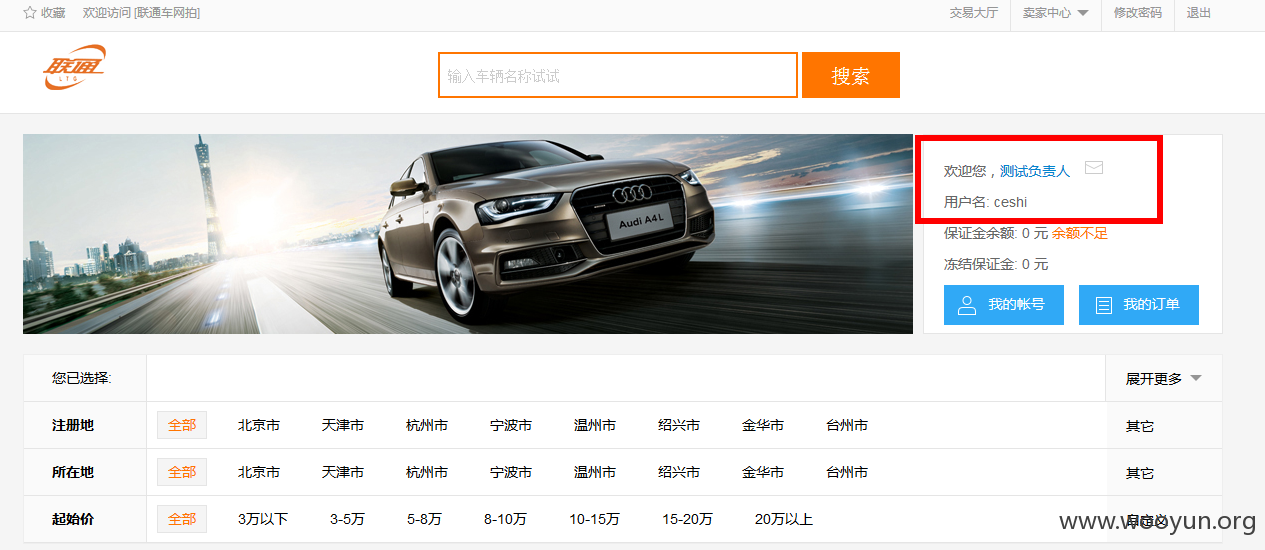Choose the 3万以下 price range
The image size is (1265, 550).
pyautogui.click(x=263, y=519)
